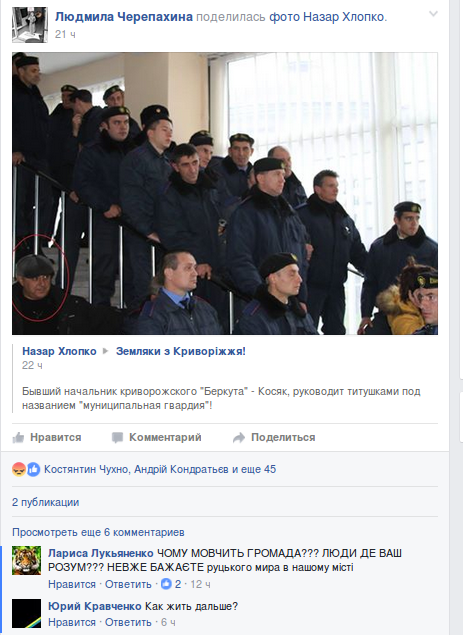The image size is (463, 635).
Task: Visit Назар Хлопко's profile link
Action: [x=59, y=351]
